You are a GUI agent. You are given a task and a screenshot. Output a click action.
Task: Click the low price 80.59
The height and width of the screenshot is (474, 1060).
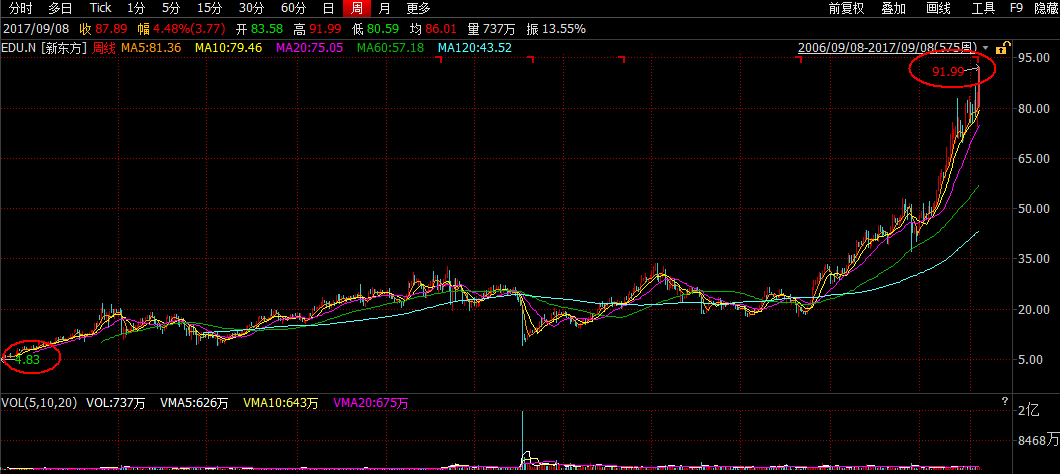click(383, 29)
